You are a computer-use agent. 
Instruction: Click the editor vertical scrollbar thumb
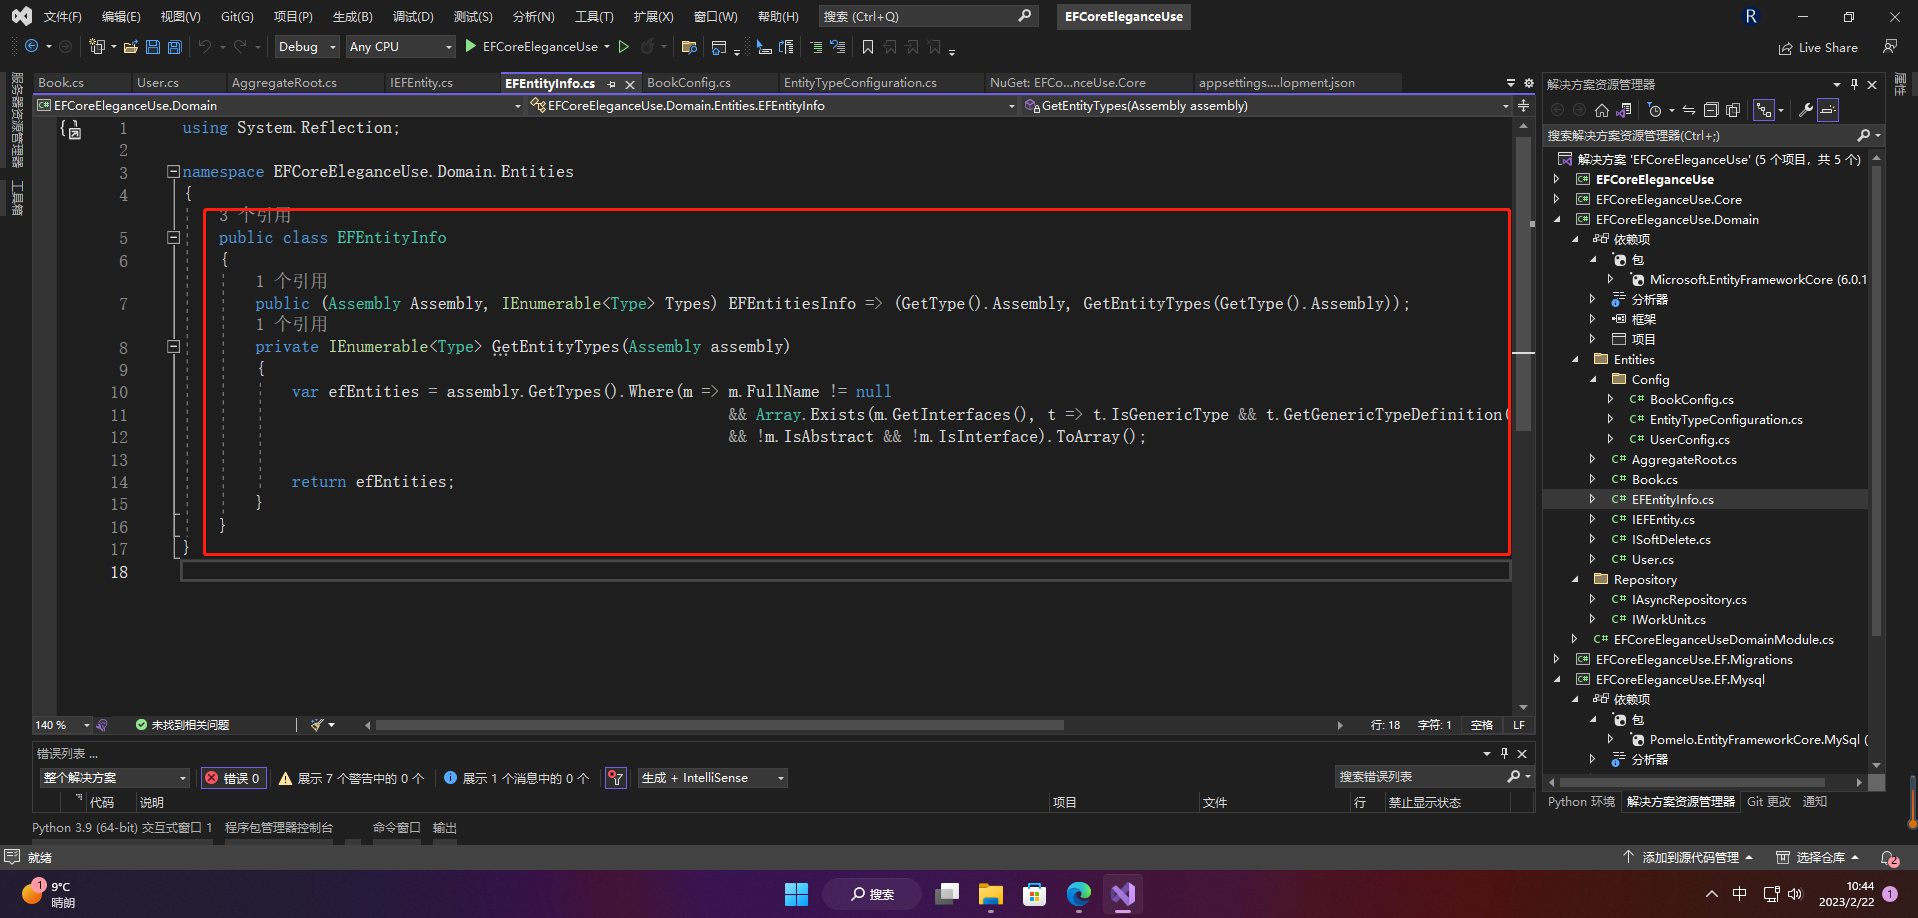click(1524, 283)
